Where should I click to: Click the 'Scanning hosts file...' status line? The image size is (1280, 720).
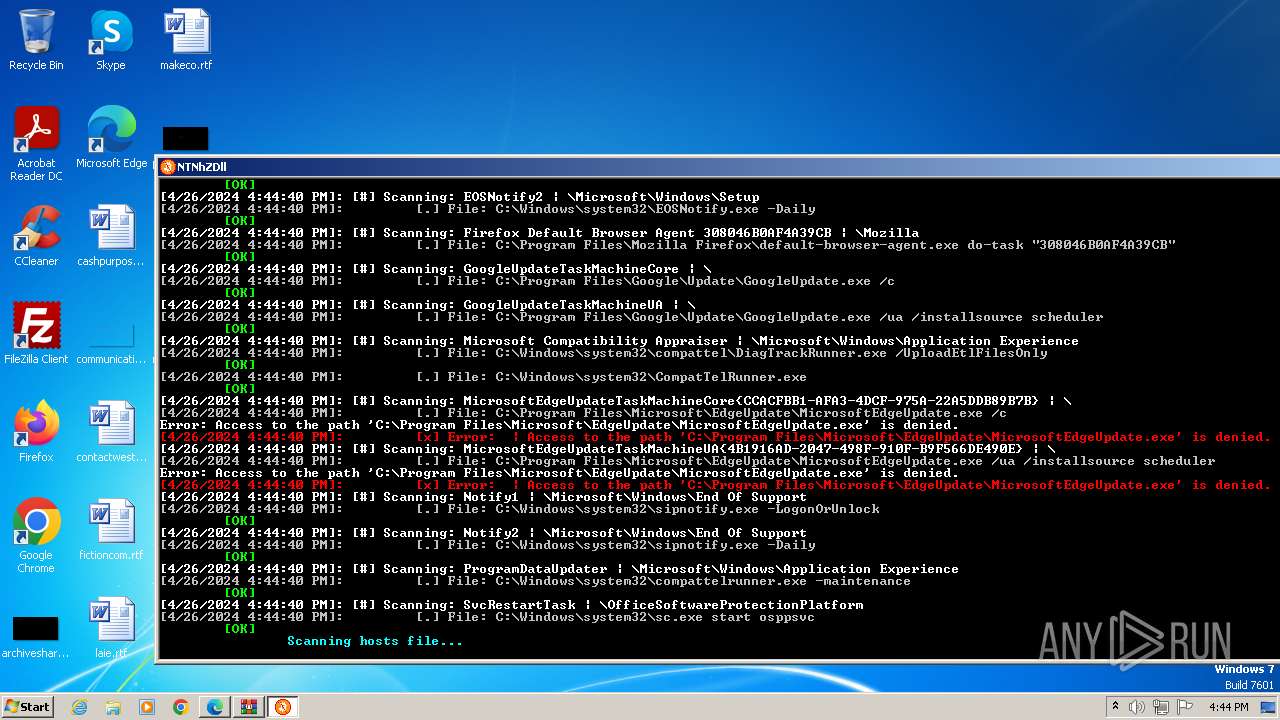pyautogui.click(x=375, y=641)
